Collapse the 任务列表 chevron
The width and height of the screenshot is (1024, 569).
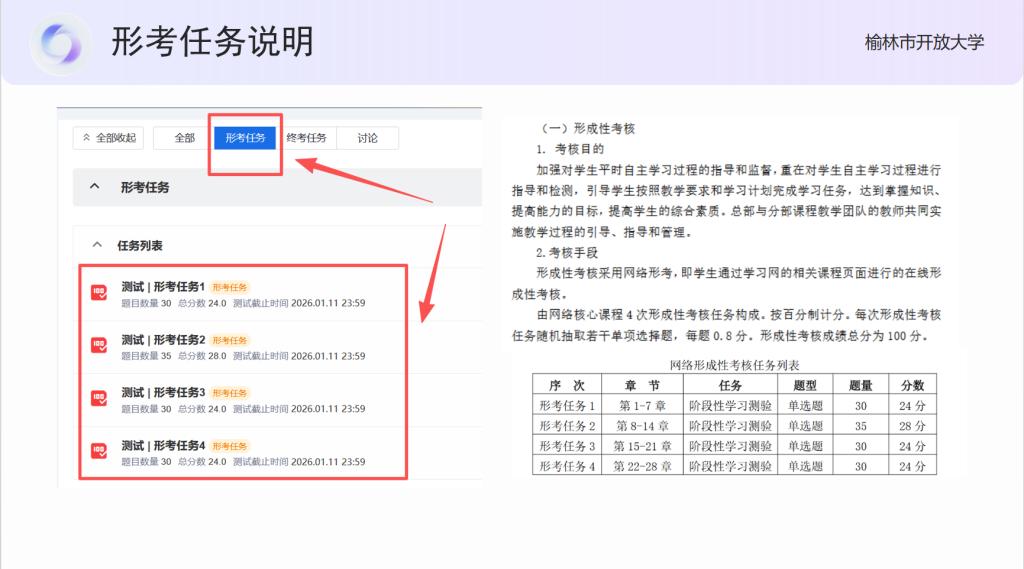pos(97,245)
